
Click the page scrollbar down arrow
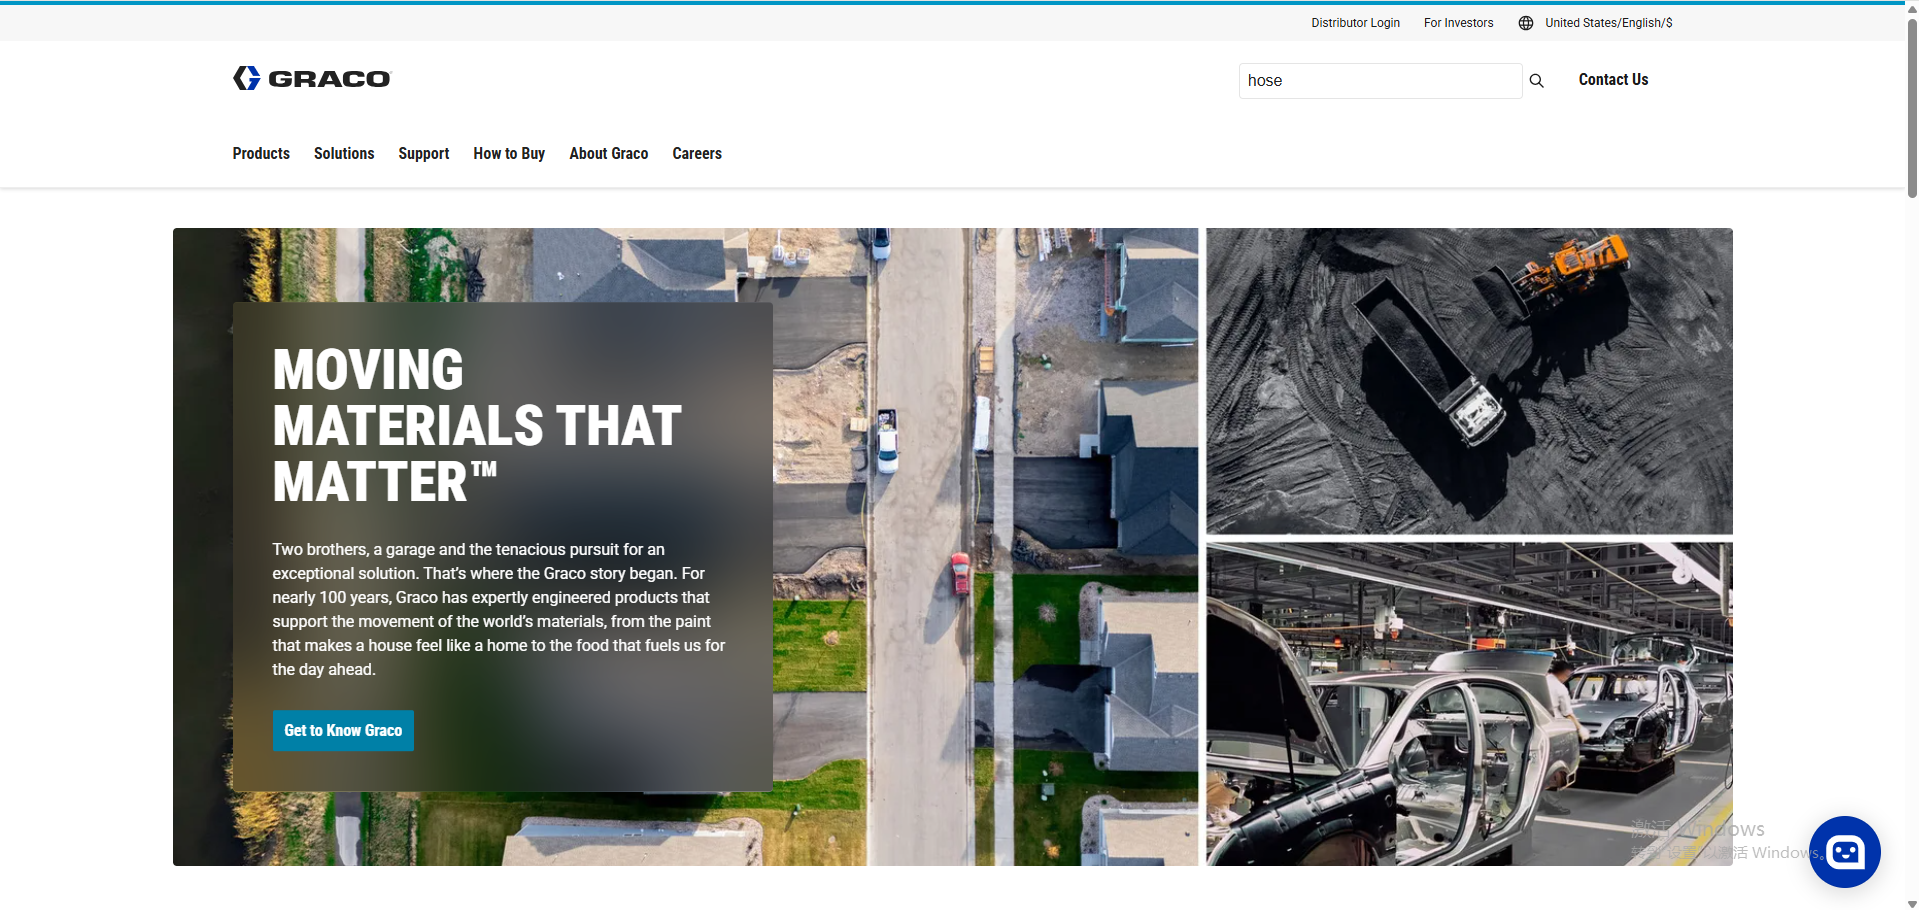tap(1912, 904)
